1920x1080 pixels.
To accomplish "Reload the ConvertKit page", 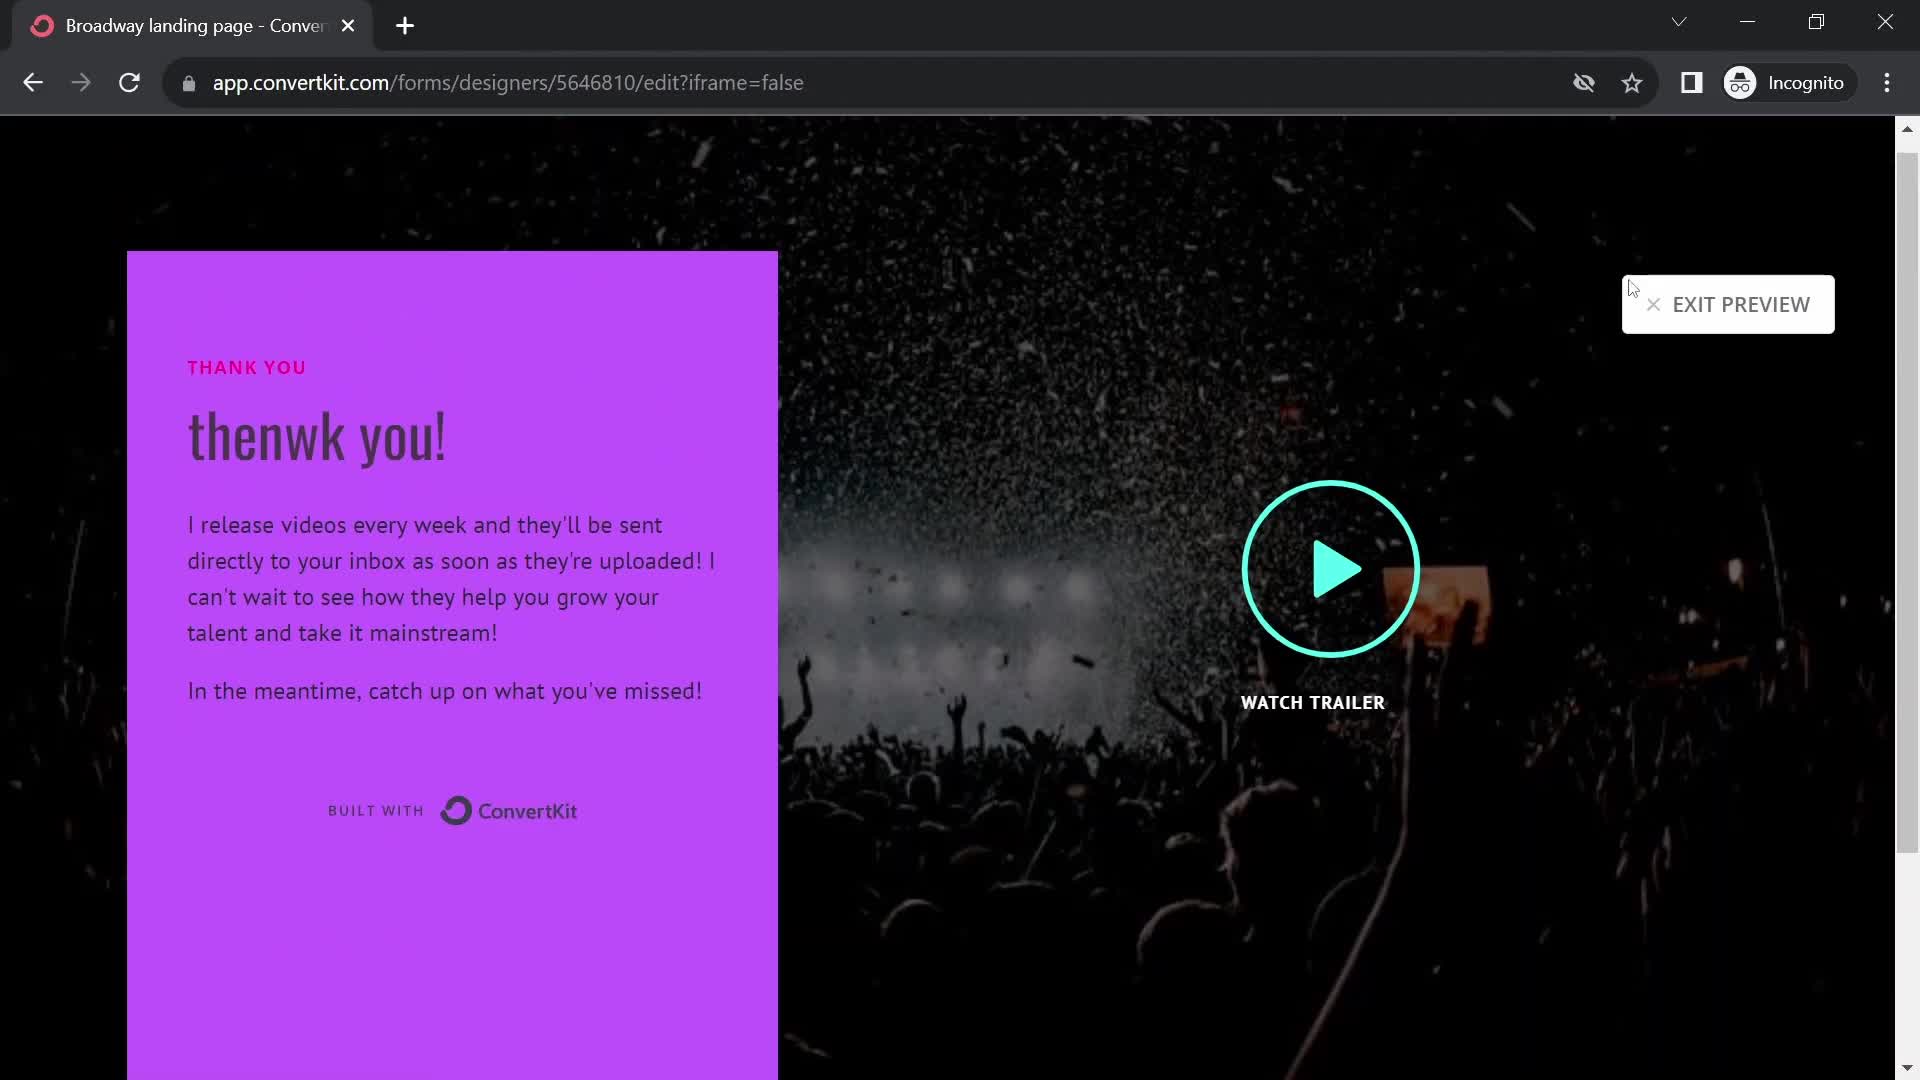I will 129,83.
